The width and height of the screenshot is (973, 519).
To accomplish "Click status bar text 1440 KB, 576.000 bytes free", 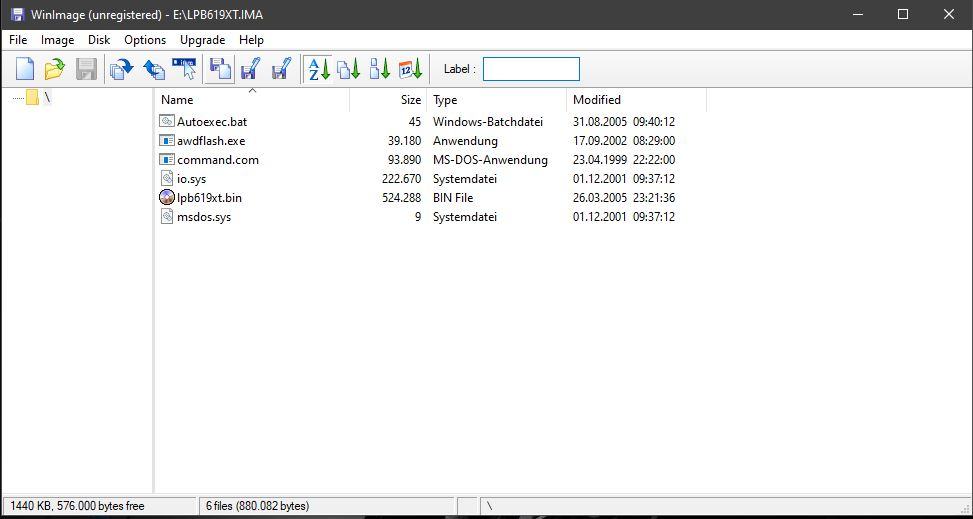I will (x=77, y=506).
